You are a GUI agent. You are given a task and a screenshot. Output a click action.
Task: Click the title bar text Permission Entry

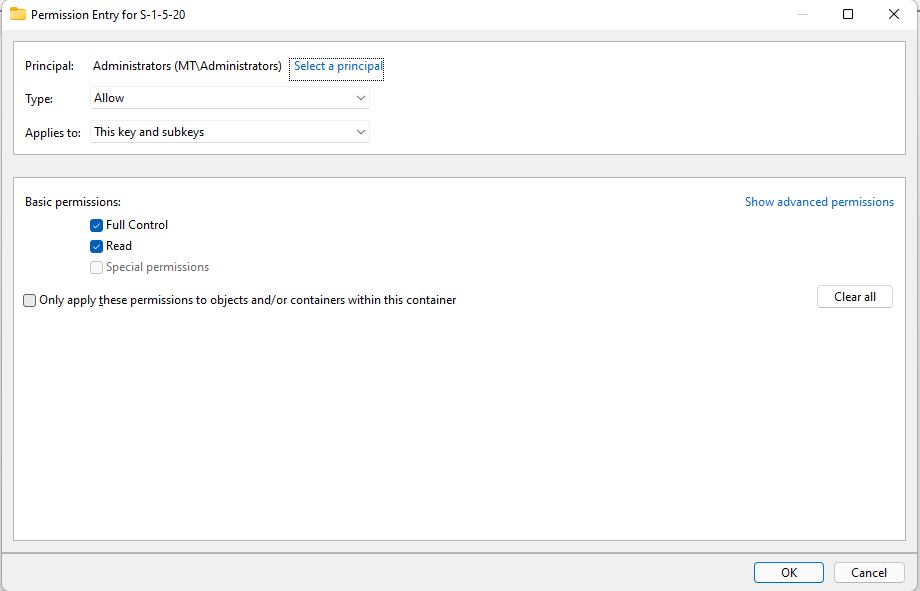click(x=108, y=15)
